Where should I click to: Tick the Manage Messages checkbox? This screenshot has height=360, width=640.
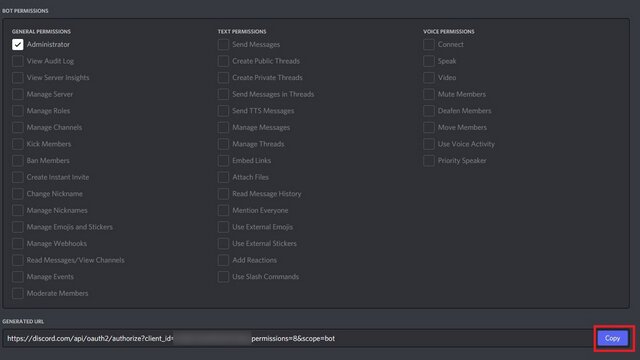pyautogui.click(x=223, y=127)
